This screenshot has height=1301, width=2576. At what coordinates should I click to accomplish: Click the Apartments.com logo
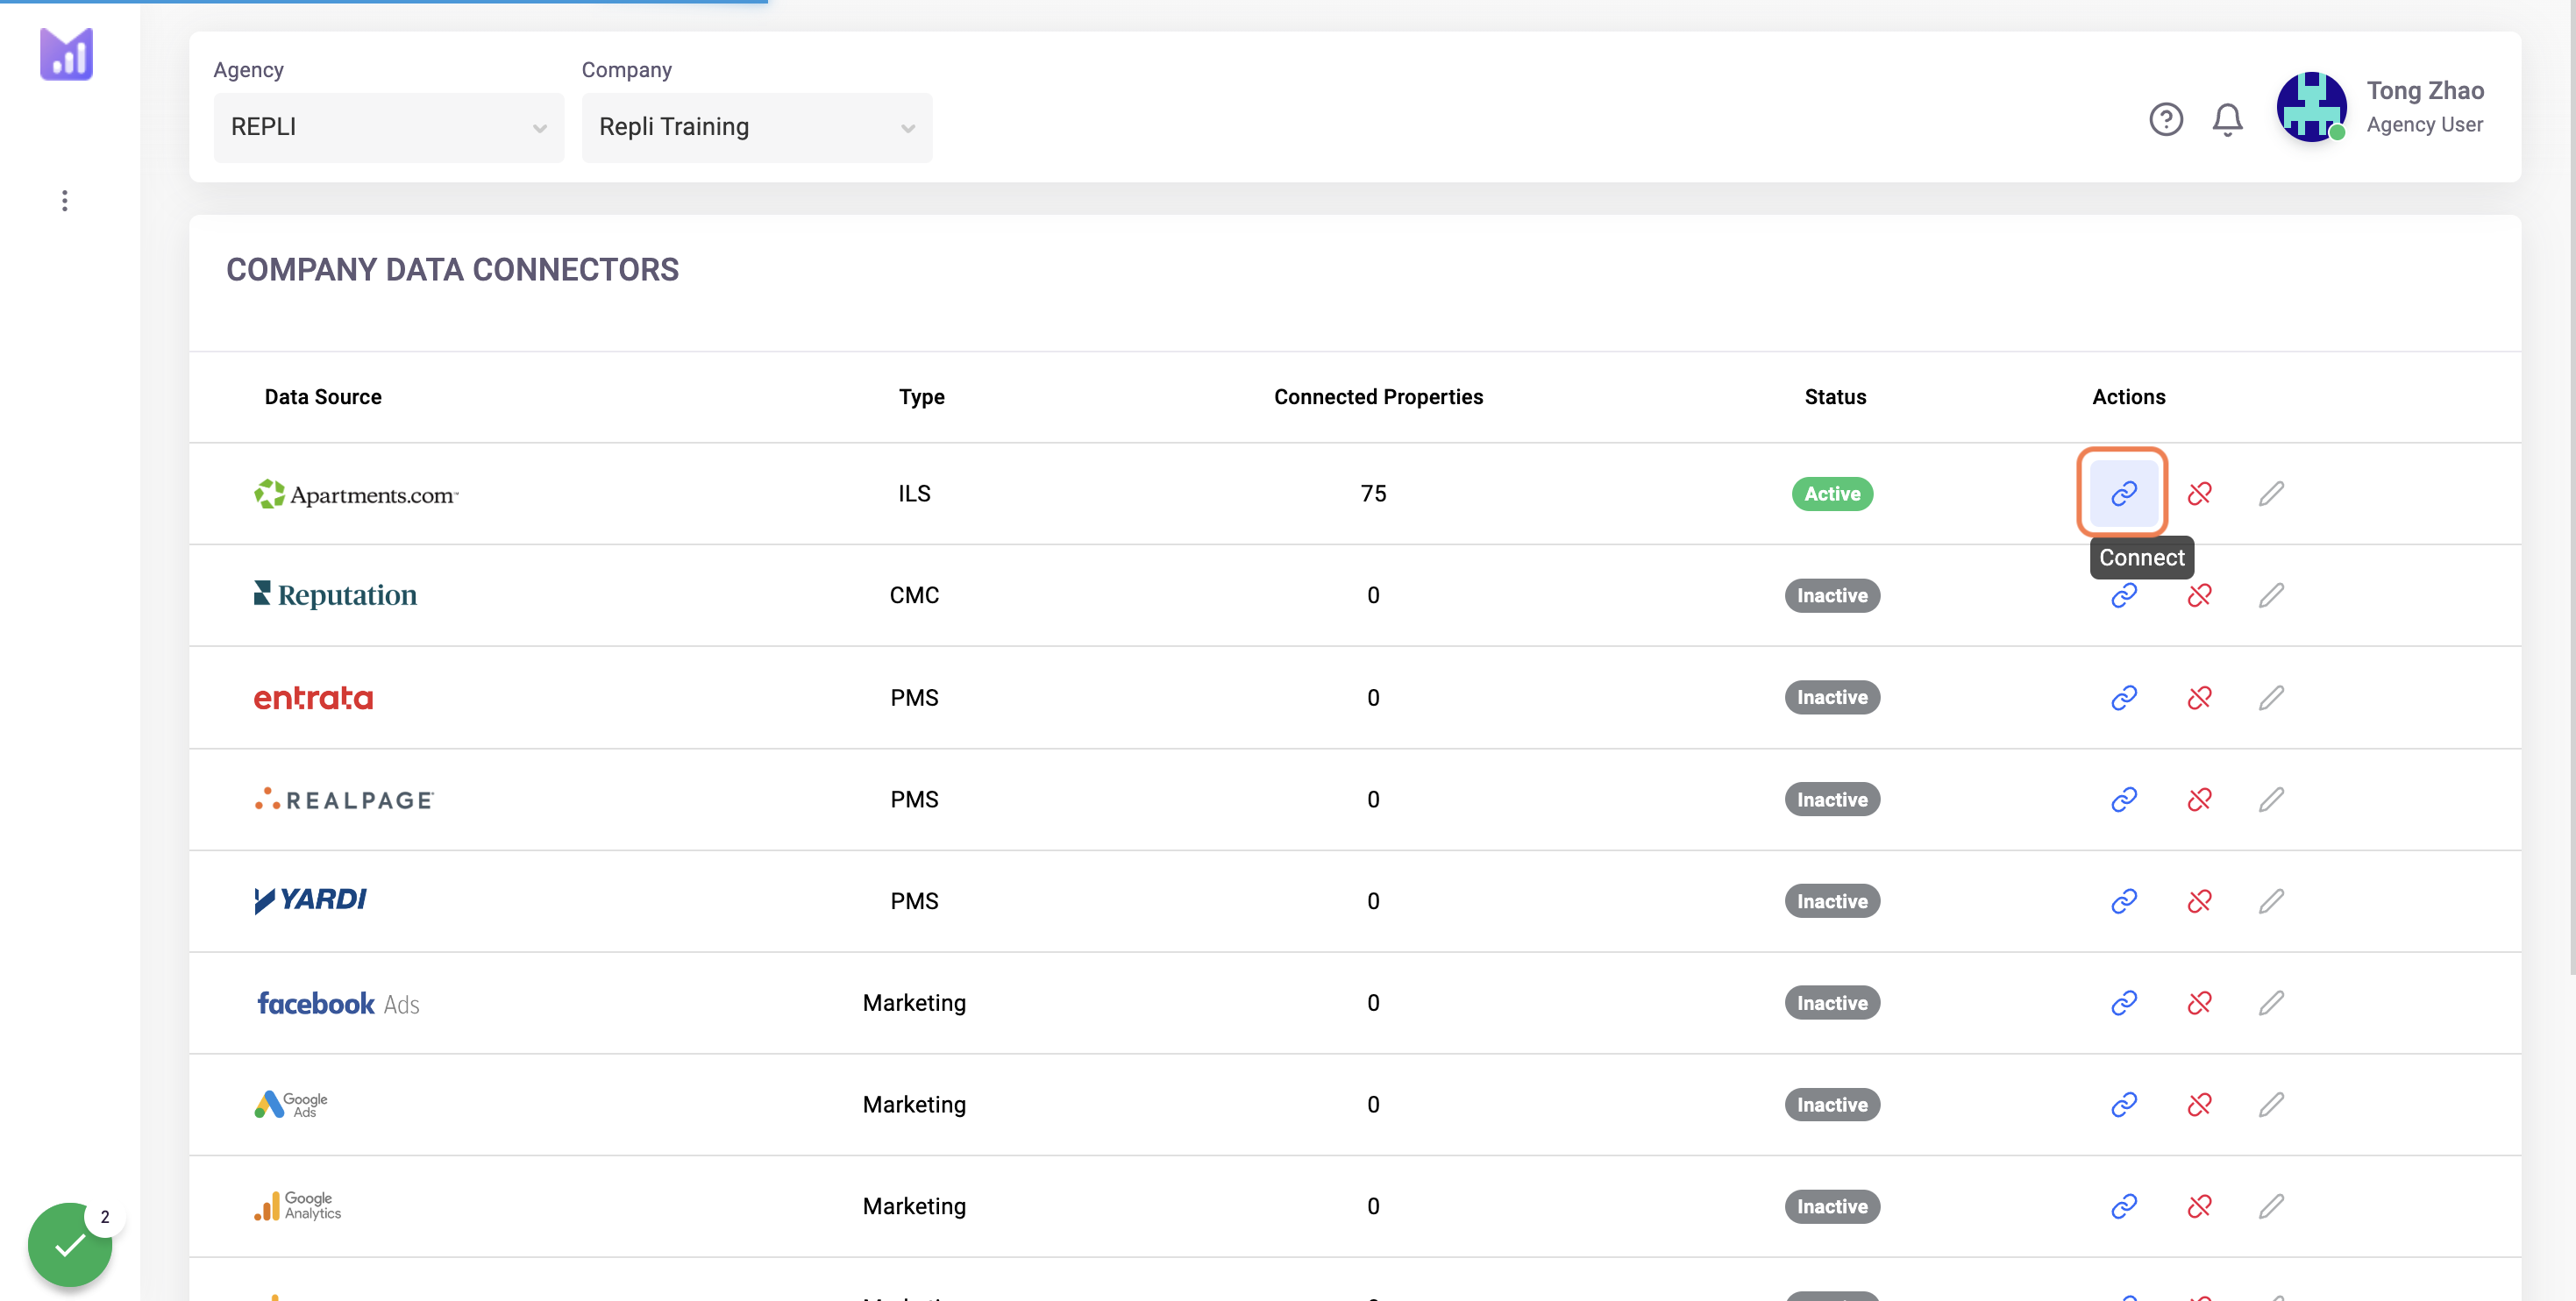(356, 494)
